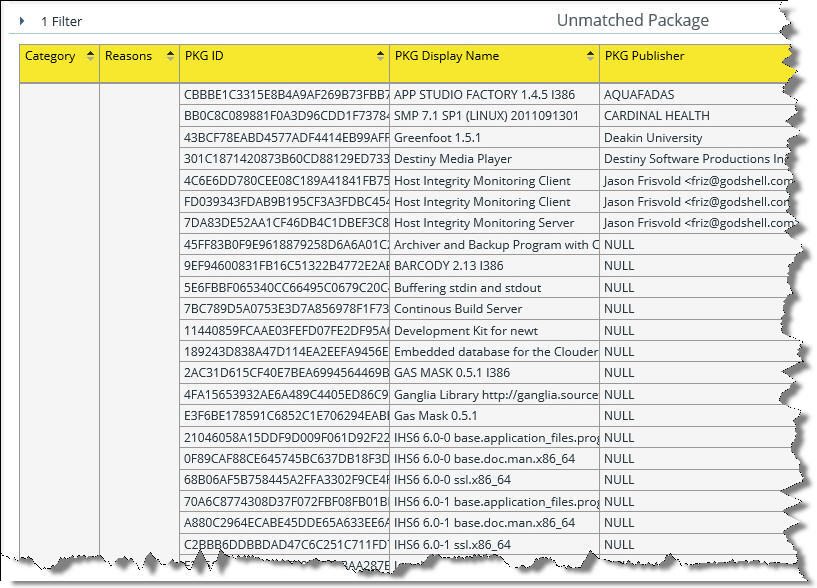
Task: Click the Category column header label
Action: click(x=50, y=56)
